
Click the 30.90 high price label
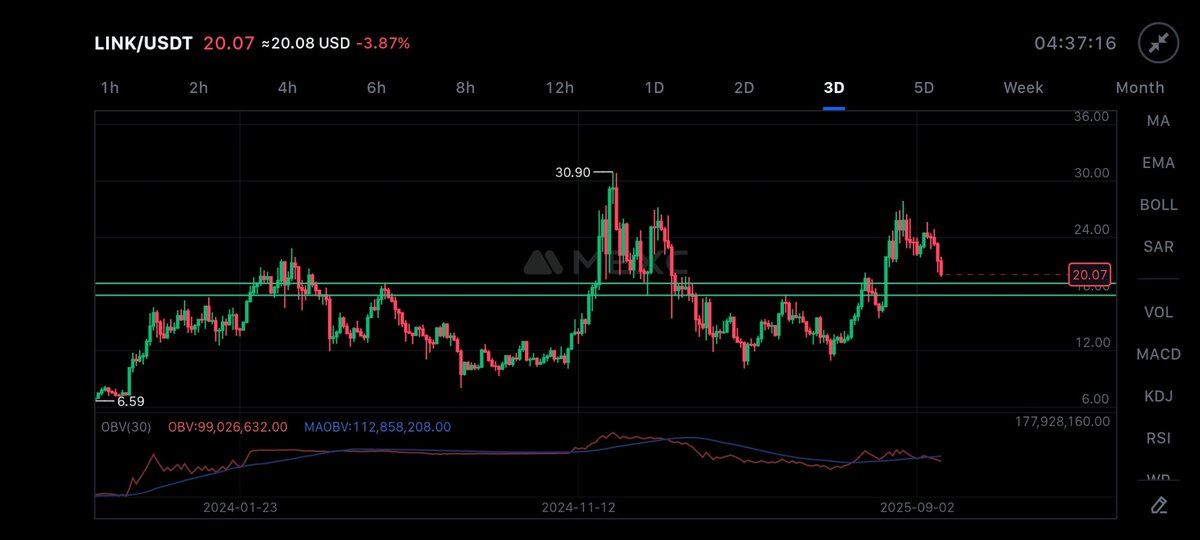(572, 172)
